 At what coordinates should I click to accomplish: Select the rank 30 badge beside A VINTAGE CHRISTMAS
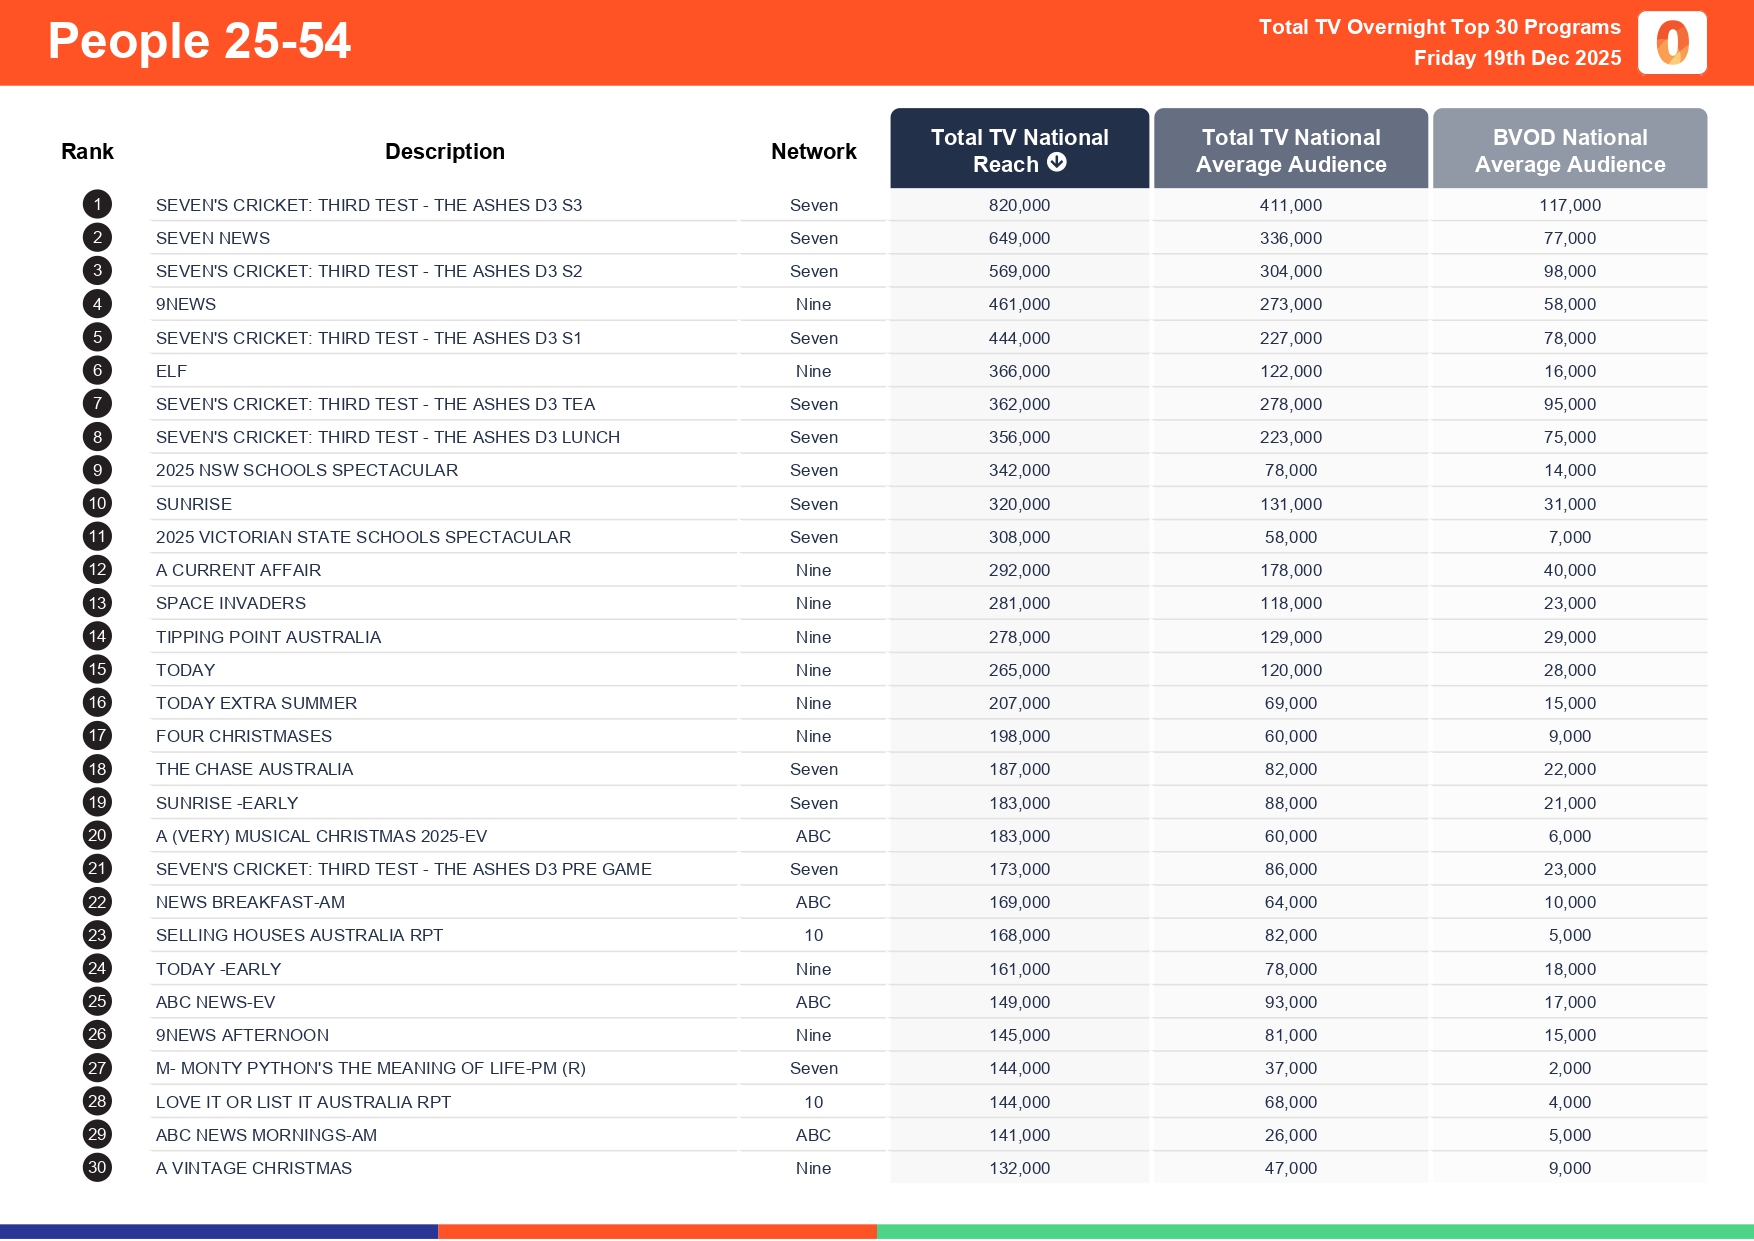click(96, 1167)
